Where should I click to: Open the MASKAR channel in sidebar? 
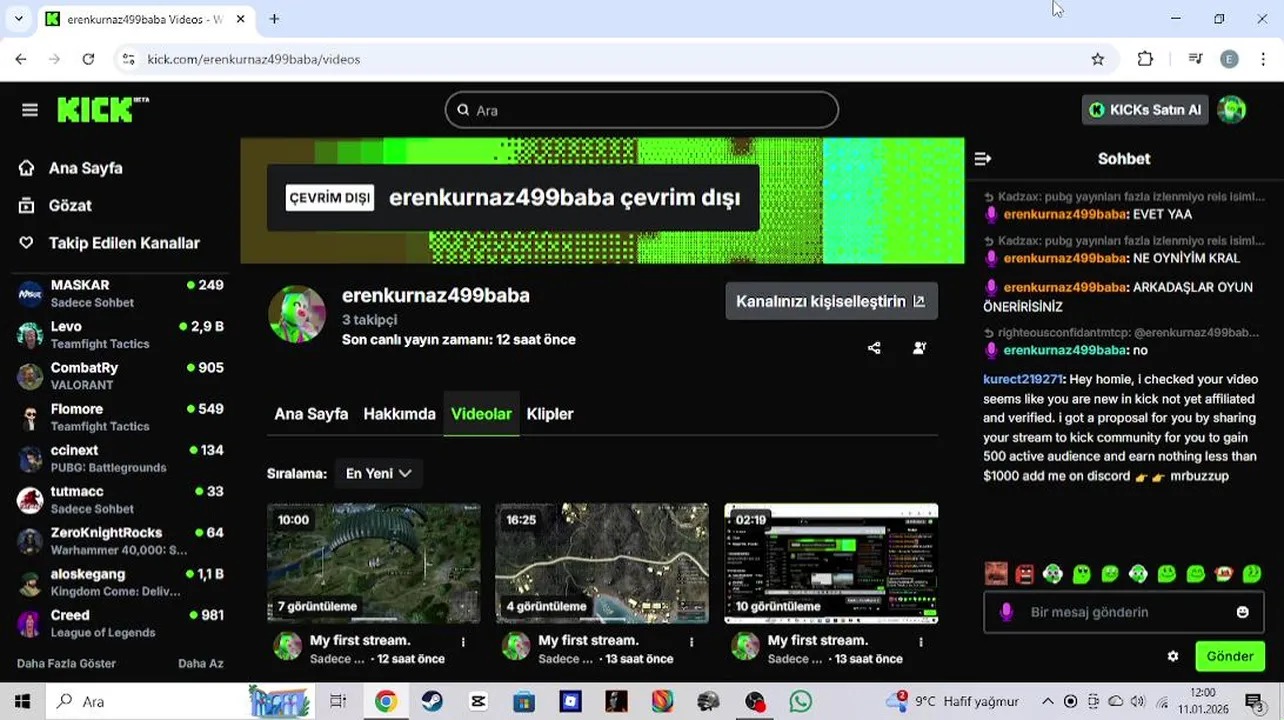[x=120, y=294]
